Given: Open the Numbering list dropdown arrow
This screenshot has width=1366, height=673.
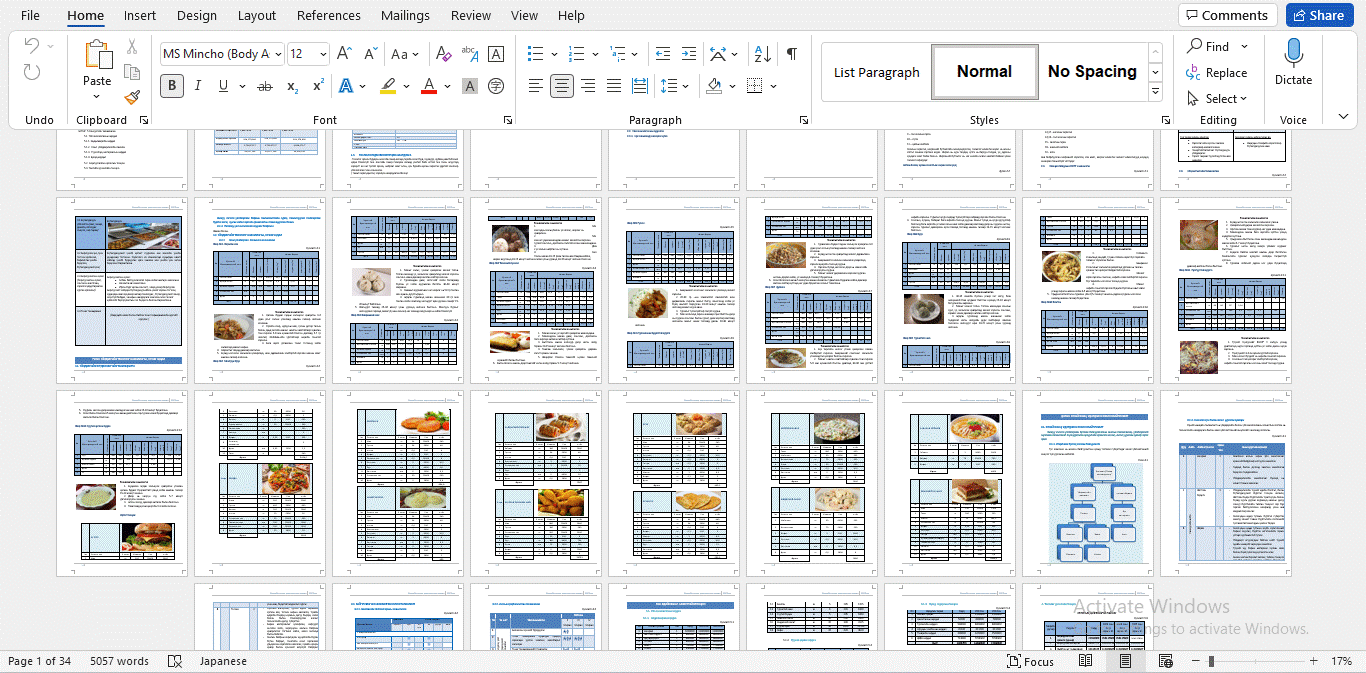Looking at the screenshot, I should (595, 54).
